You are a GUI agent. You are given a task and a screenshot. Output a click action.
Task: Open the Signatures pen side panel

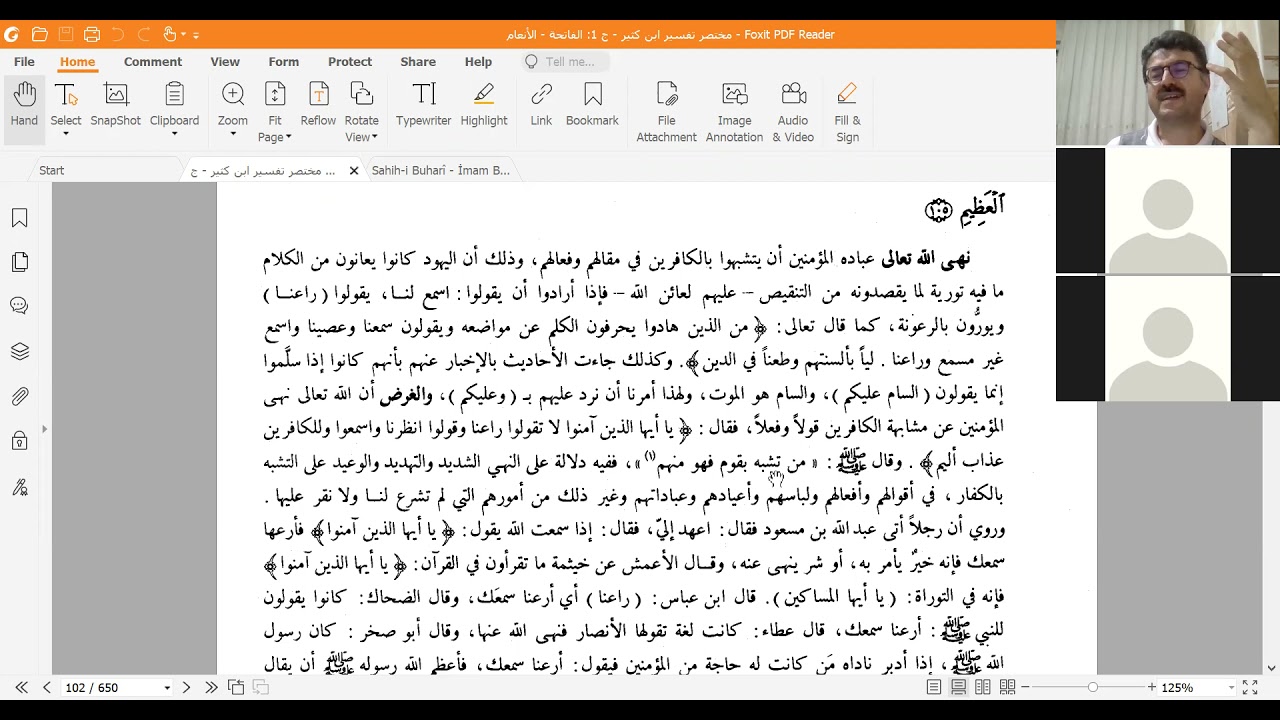tap(20, 487)
